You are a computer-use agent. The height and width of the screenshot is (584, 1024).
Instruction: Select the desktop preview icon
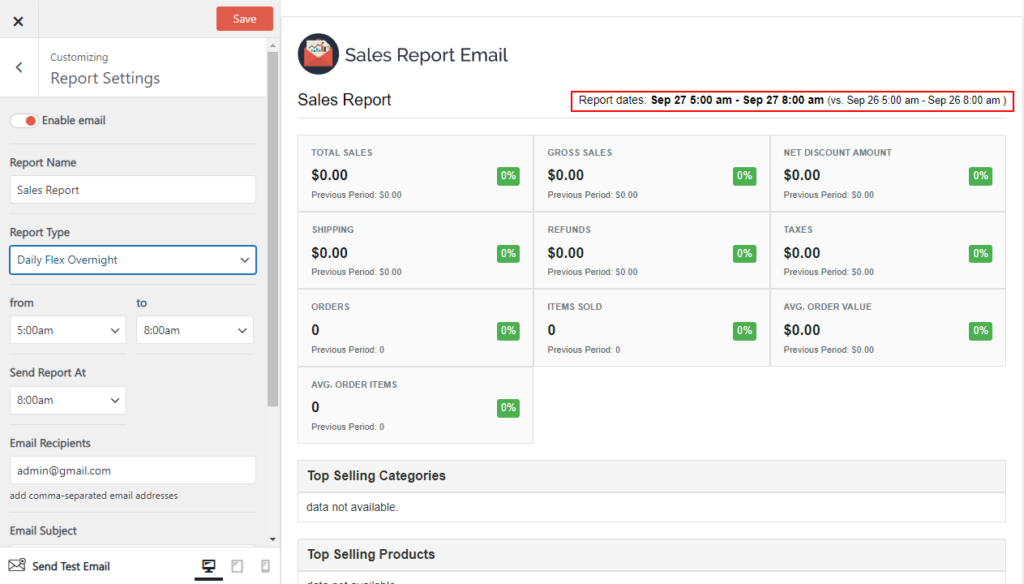coord(208,565)
